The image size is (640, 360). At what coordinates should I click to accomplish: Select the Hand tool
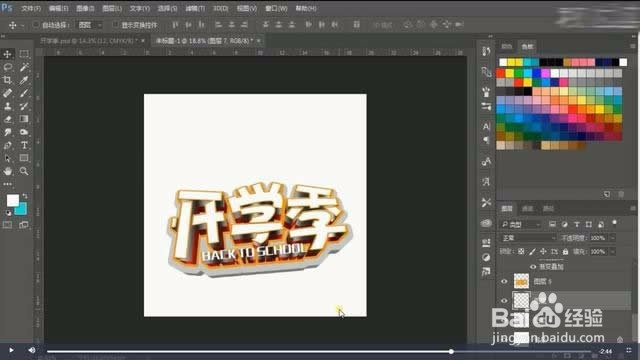click(x=7, y=171)
